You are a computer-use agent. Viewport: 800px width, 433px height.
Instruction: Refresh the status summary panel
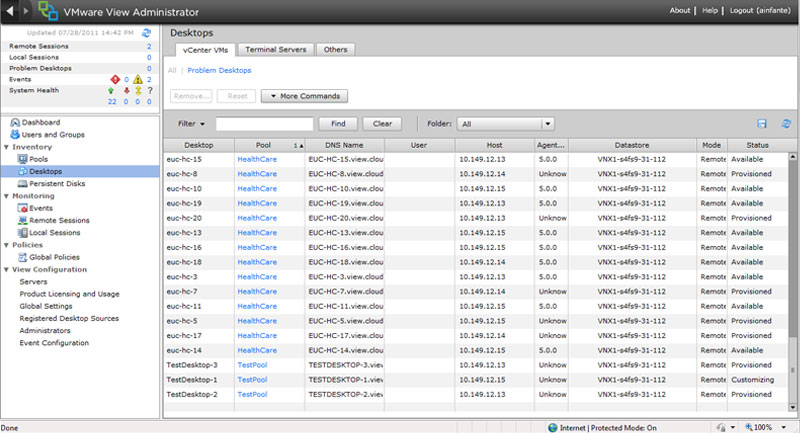(146, 33)
